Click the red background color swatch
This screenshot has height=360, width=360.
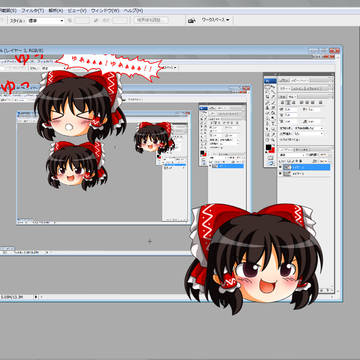coord(272,150)
